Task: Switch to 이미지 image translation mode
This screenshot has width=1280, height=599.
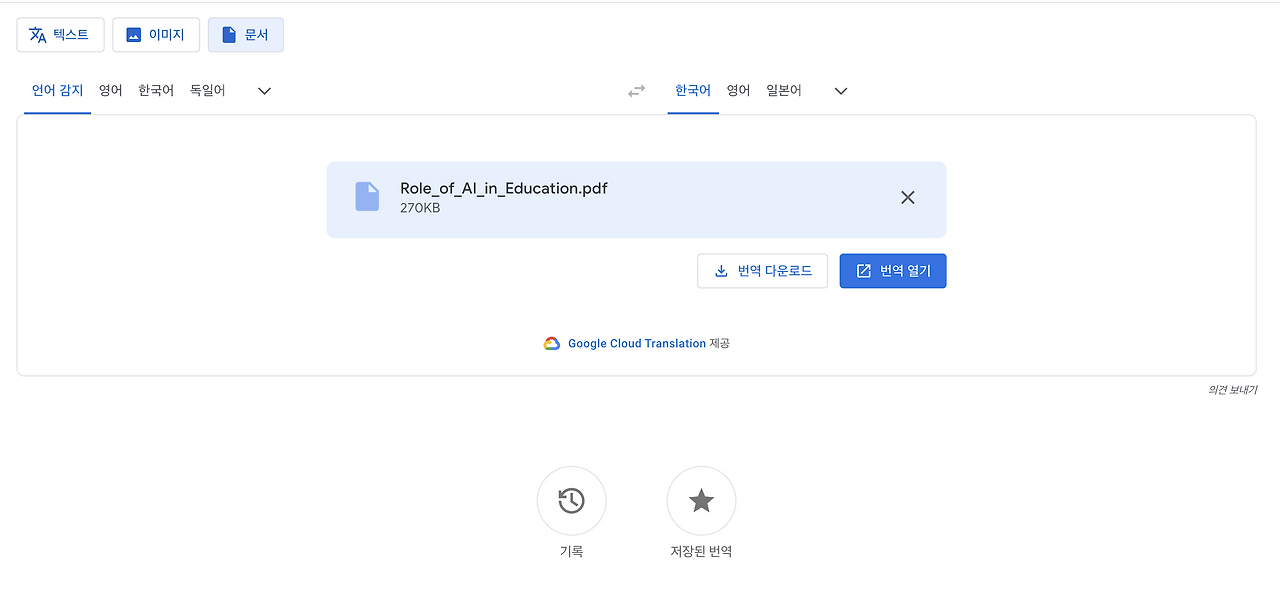Action: coord(134,34)
